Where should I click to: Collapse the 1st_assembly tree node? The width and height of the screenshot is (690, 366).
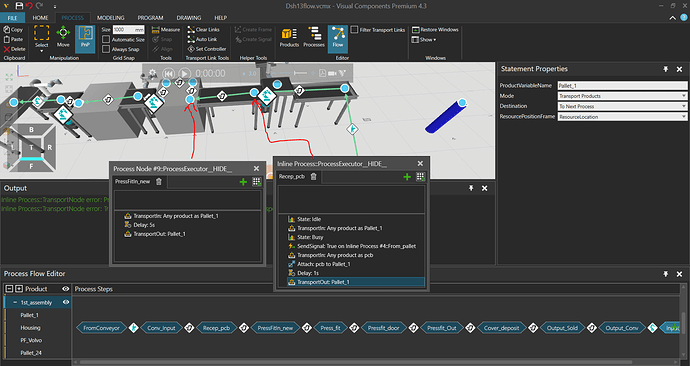[15, 303]
